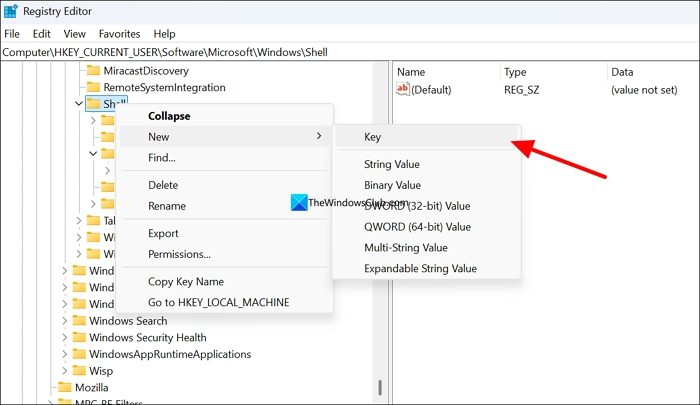The height and width of the screenshot is (405, 700).
Task: Click the Windows Security Health folder icon
Action: point(78,337)
